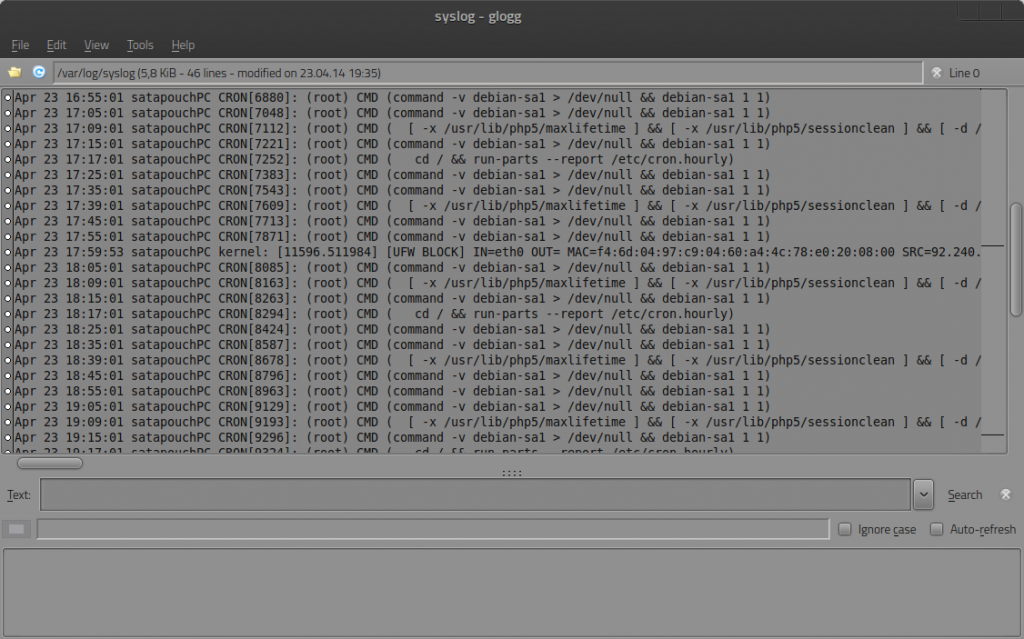Open the Help menu
The height and width of the screenshot is (639, 1024).
pyautogui.click(x=183, y=45)
